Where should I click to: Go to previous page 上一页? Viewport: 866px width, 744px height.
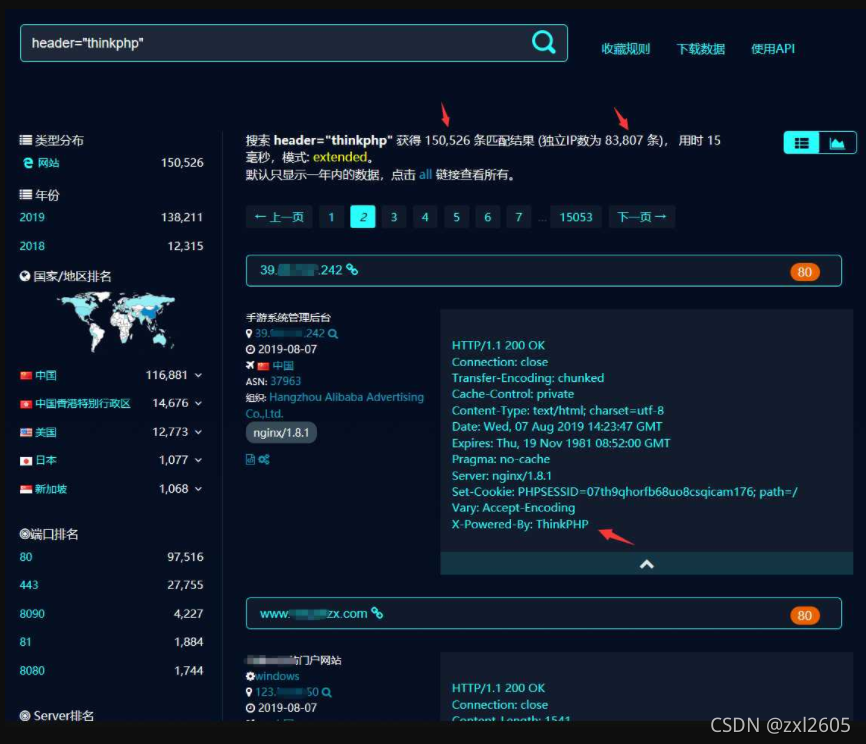click(279, 217)
